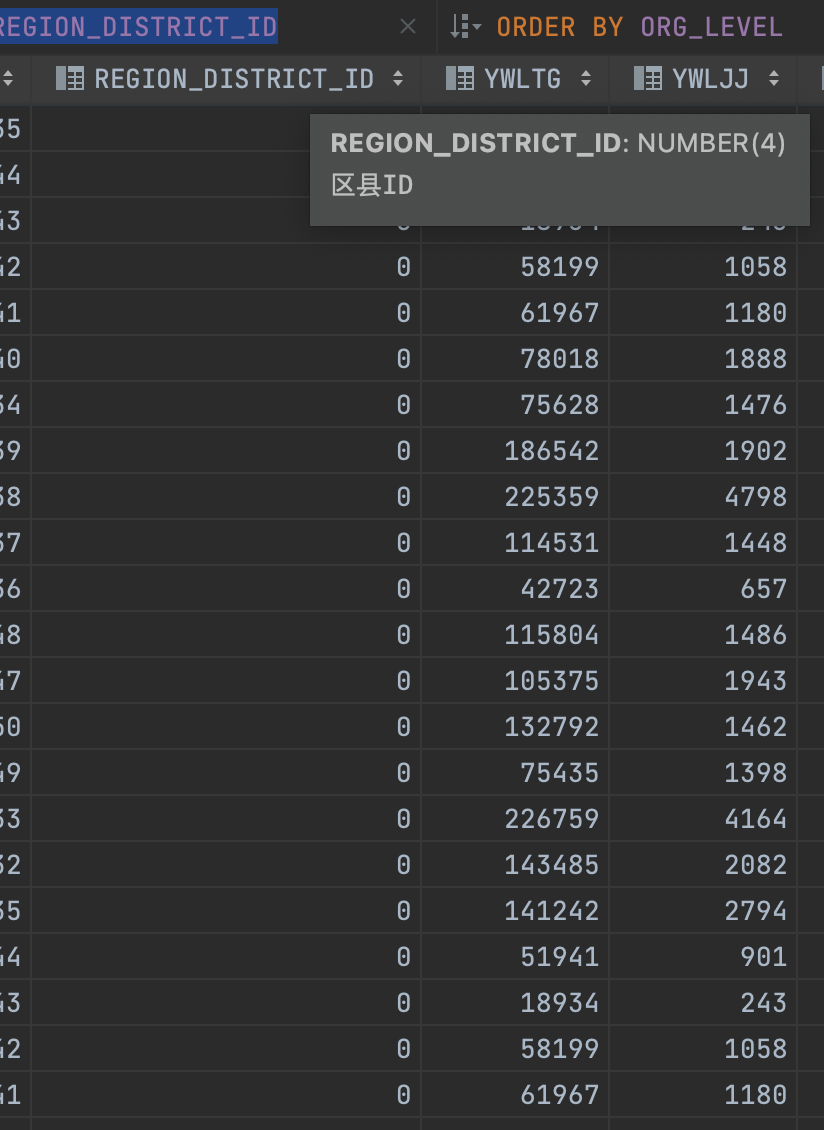Select REGION_DISTRICT_ID cell 0 in the 225359 row
Image resolution: width=824 pixels, height=1130 pixels.
[x=226, y=497]
